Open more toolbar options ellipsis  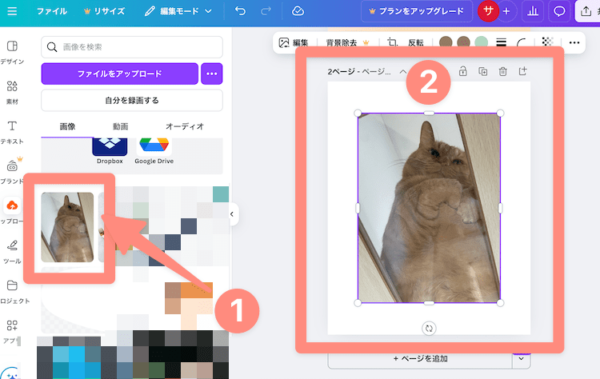[574, 42]
